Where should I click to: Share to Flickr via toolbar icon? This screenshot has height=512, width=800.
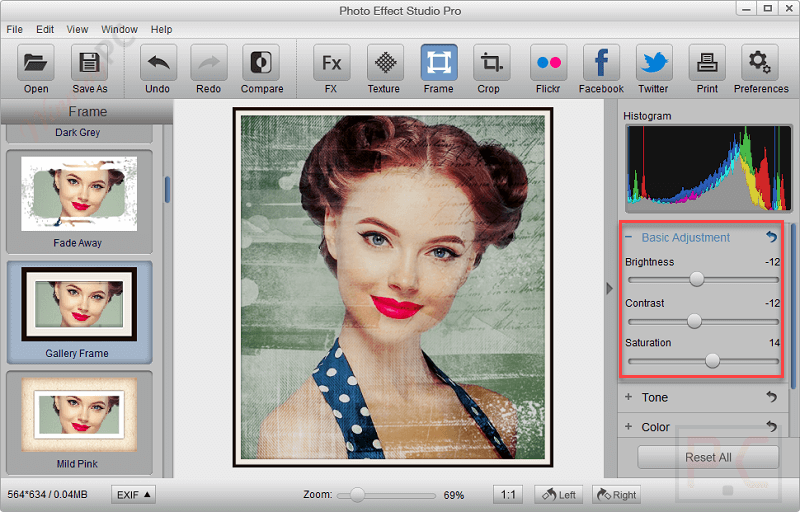point(548,63)
